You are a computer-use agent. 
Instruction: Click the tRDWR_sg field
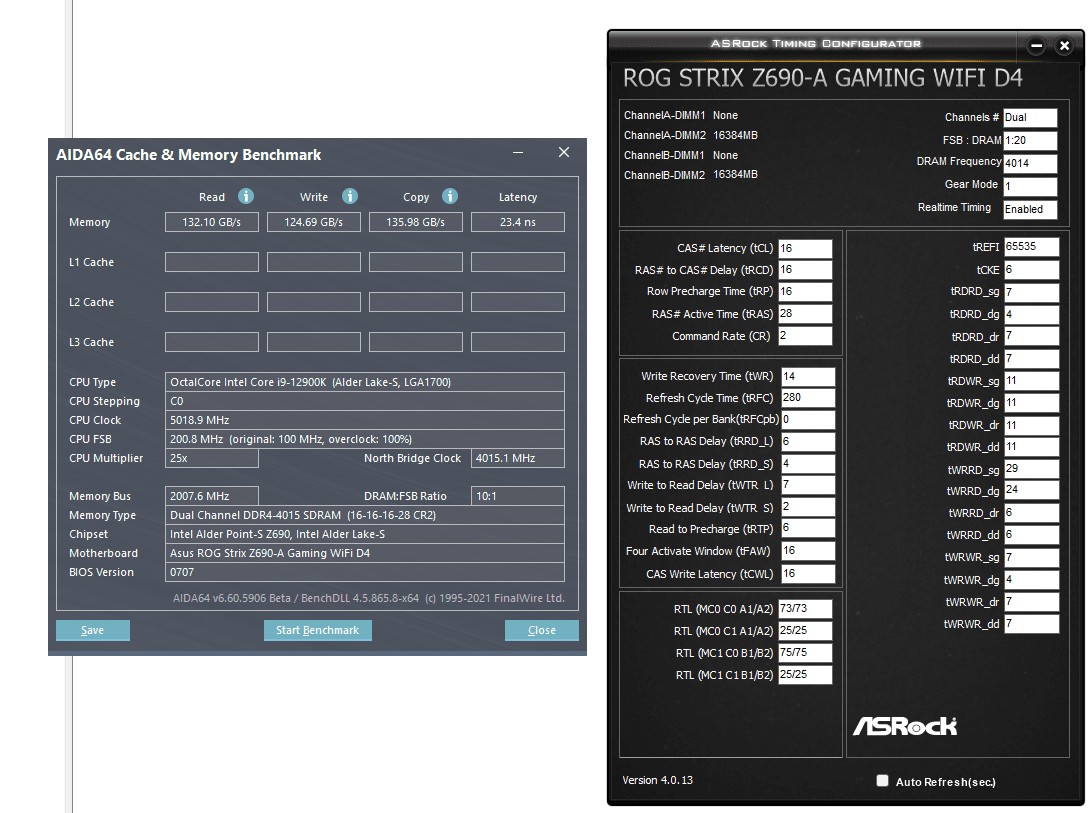(x=1031, y=381)
